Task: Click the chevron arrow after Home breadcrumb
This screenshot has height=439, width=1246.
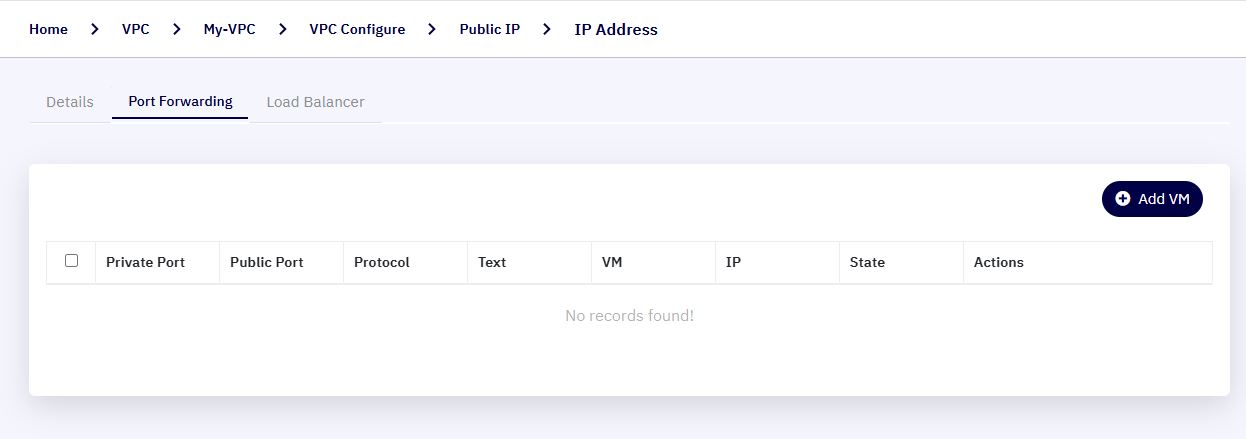Action: pyautogui.click(x=95, y=29)
